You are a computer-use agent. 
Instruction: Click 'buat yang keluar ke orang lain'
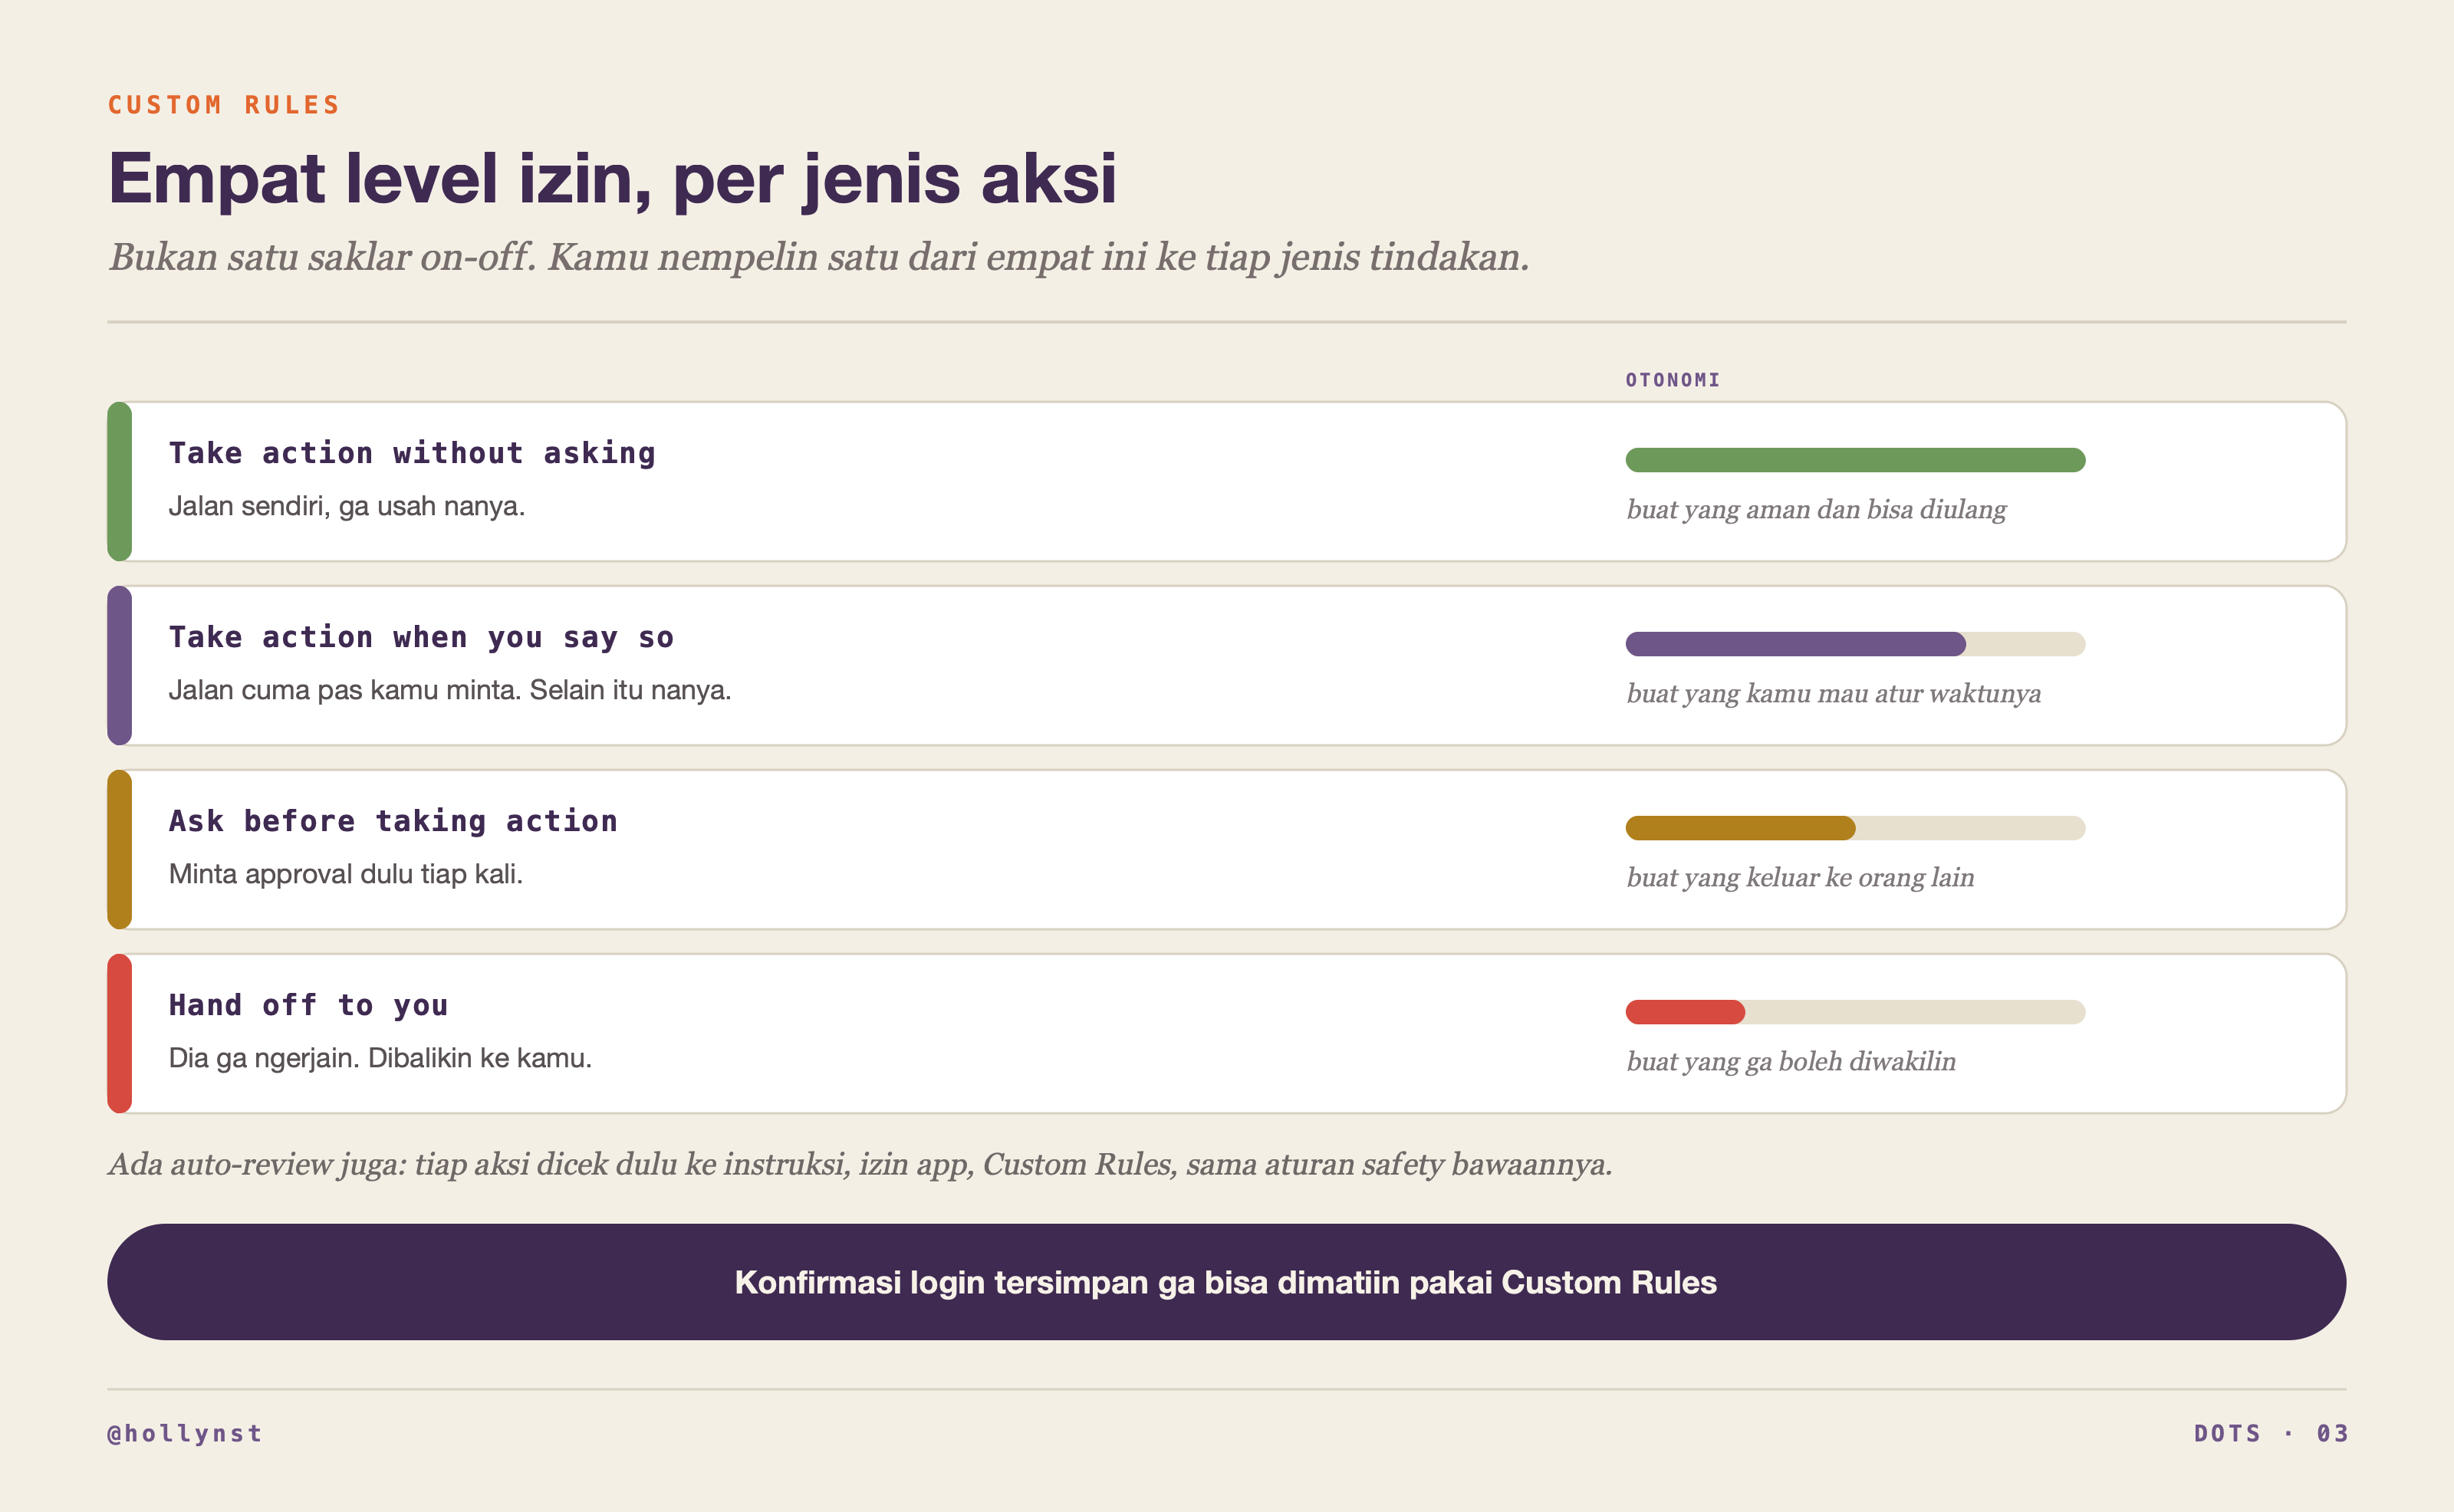tap(1800, 877)
